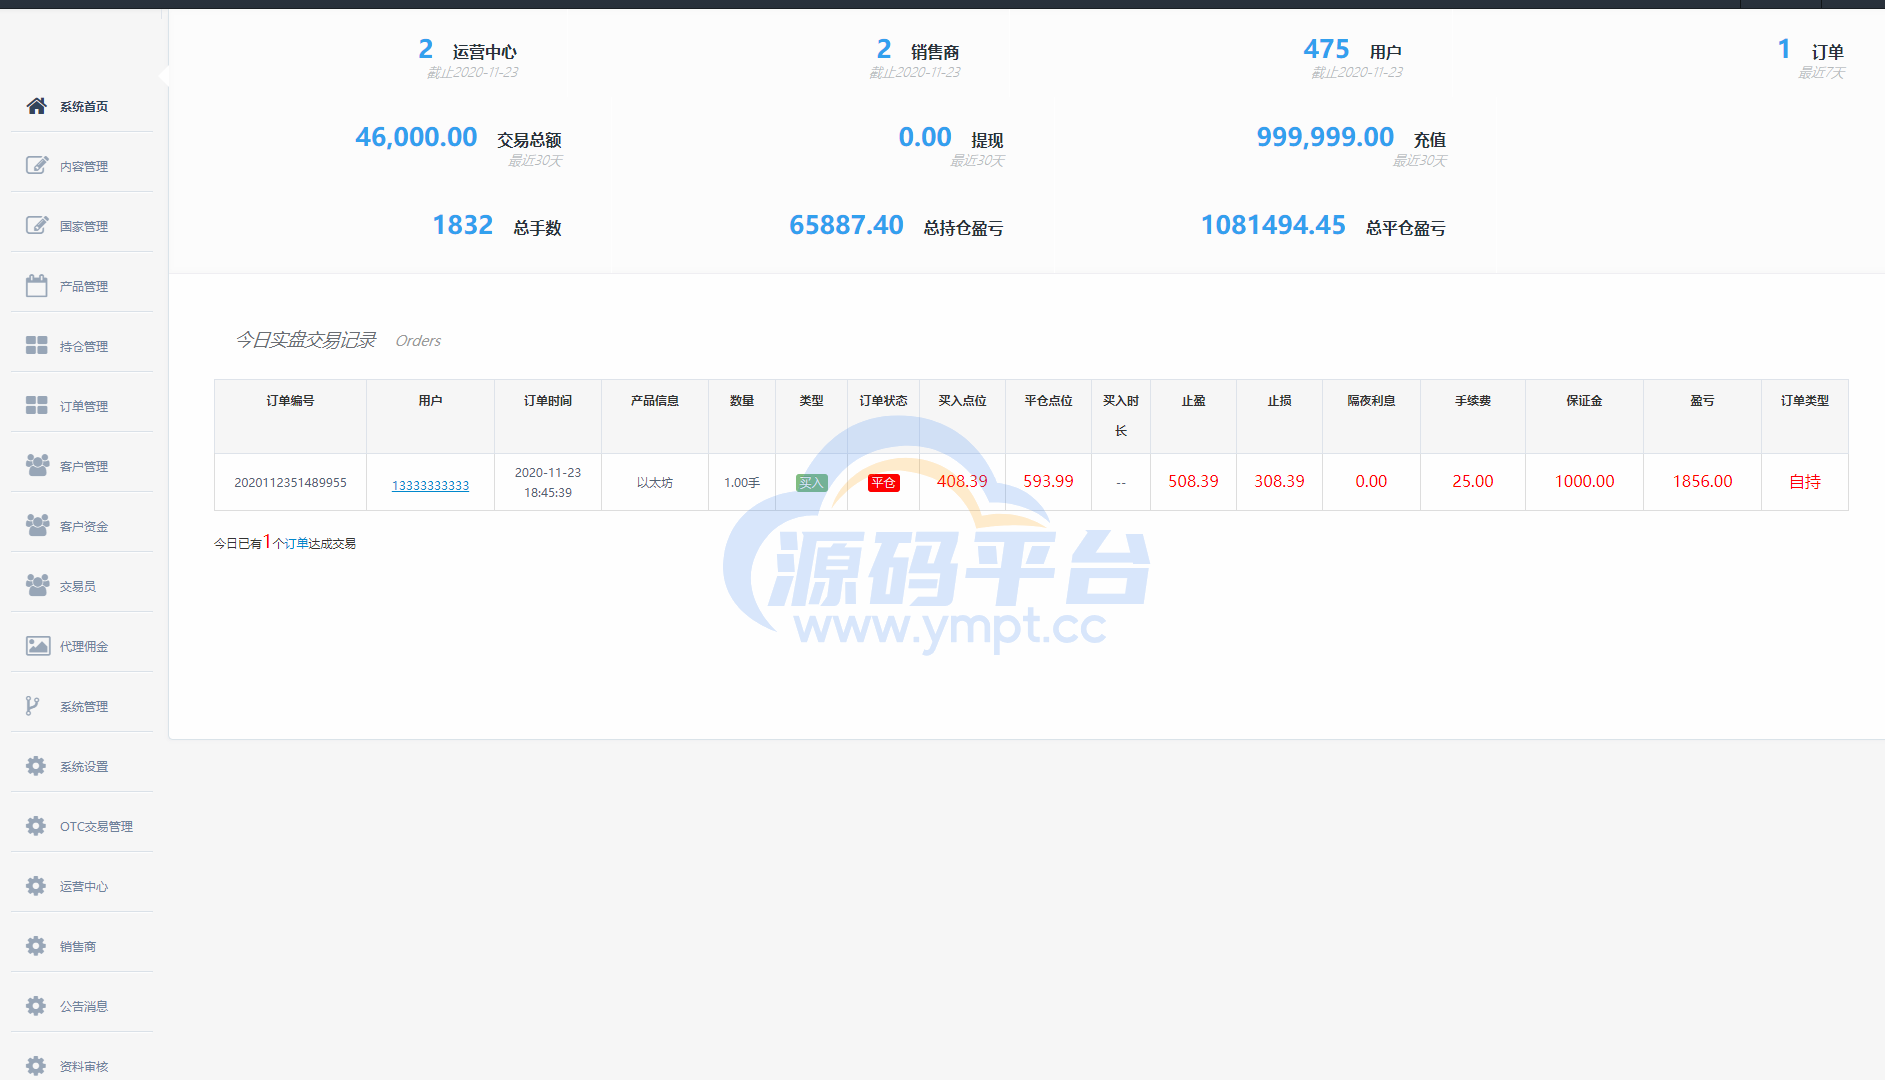Screen dimensions: 1885x1080
Task: Click the users icon beside 交易员
Action: 37,586
